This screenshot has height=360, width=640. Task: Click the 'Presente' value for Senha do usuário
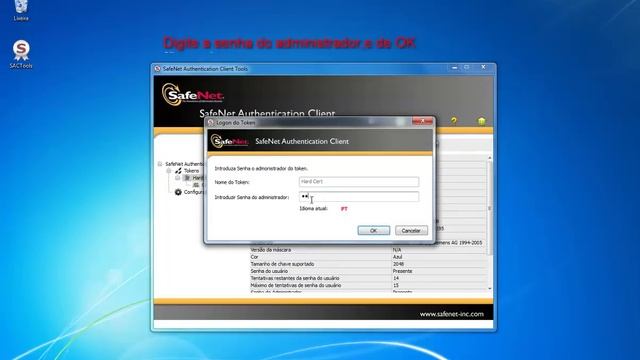point(402,271)
